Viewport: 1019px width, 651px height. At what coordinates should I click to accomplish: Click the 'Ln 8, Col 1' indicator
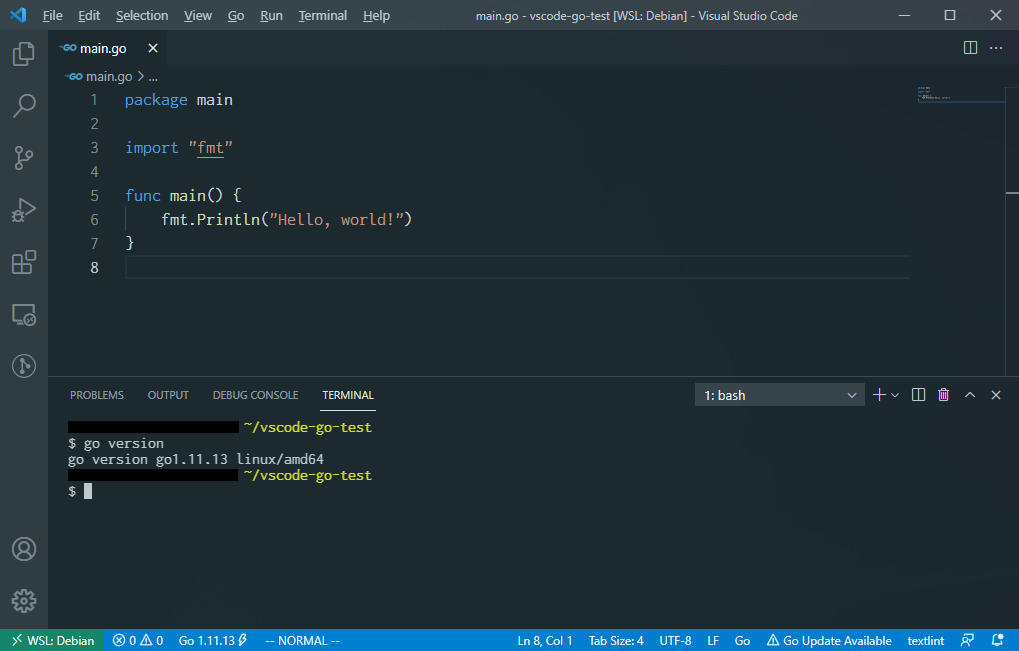(x=545, y=640)
